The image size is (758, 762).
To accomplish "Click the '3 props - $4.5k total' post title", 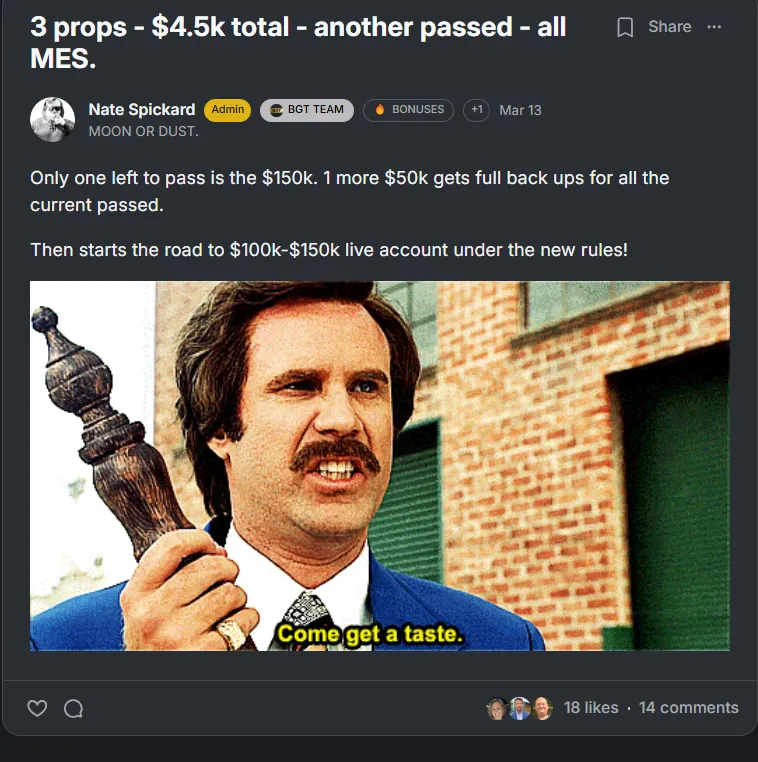I will [298, 42].
